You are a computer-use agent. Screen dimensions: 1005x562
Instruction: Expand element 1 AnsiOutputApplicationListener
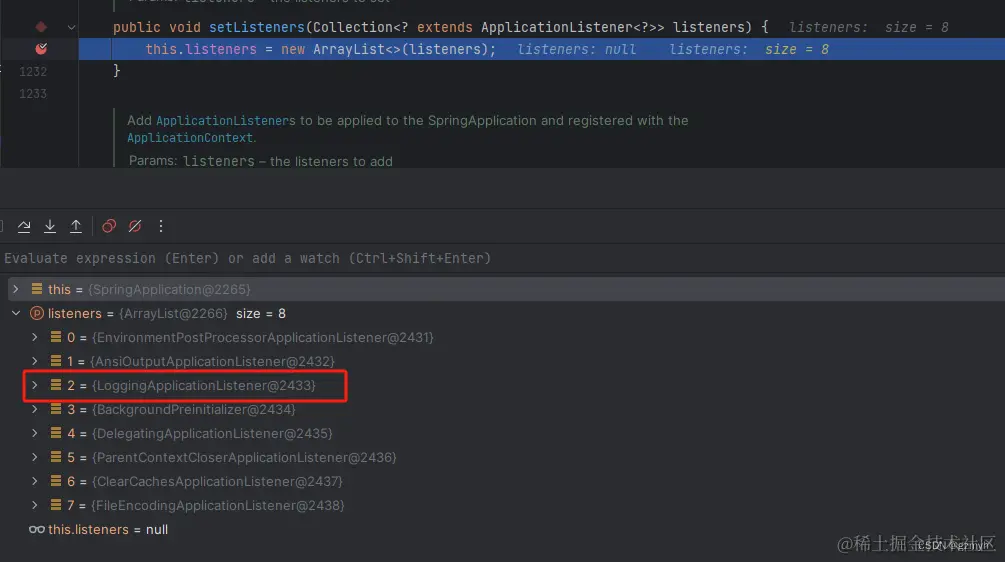pos(35,361)
